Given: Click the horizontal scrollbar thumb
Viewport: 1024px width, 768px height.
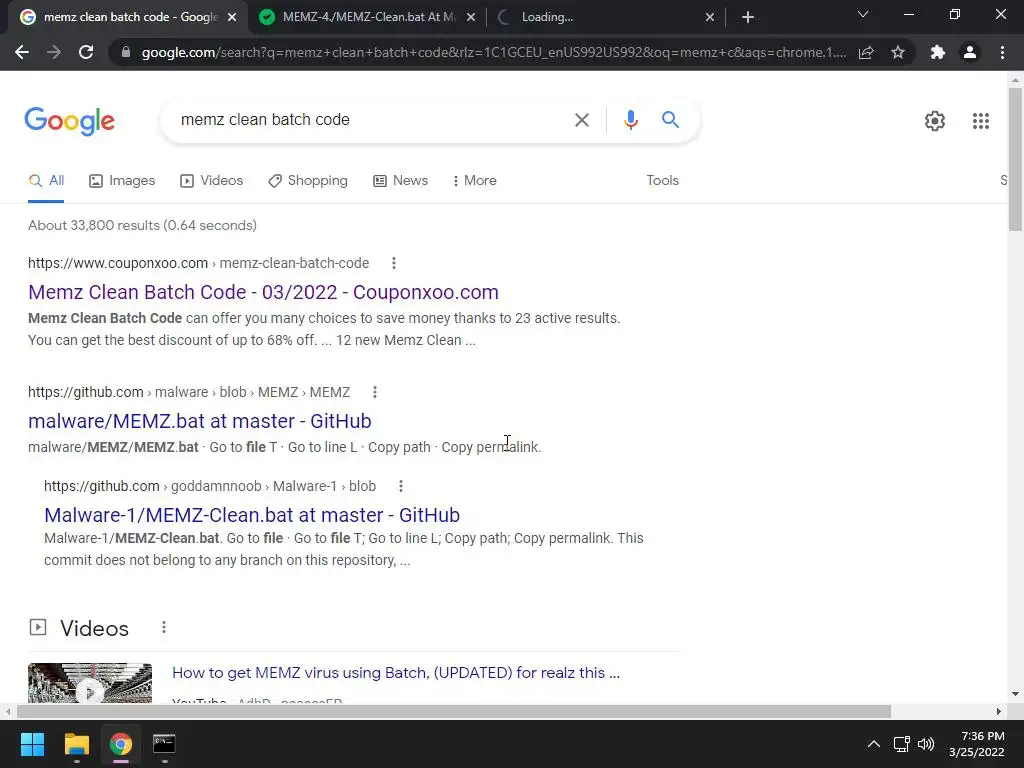Looking at the screenshot, I should [x=453, y=711].
